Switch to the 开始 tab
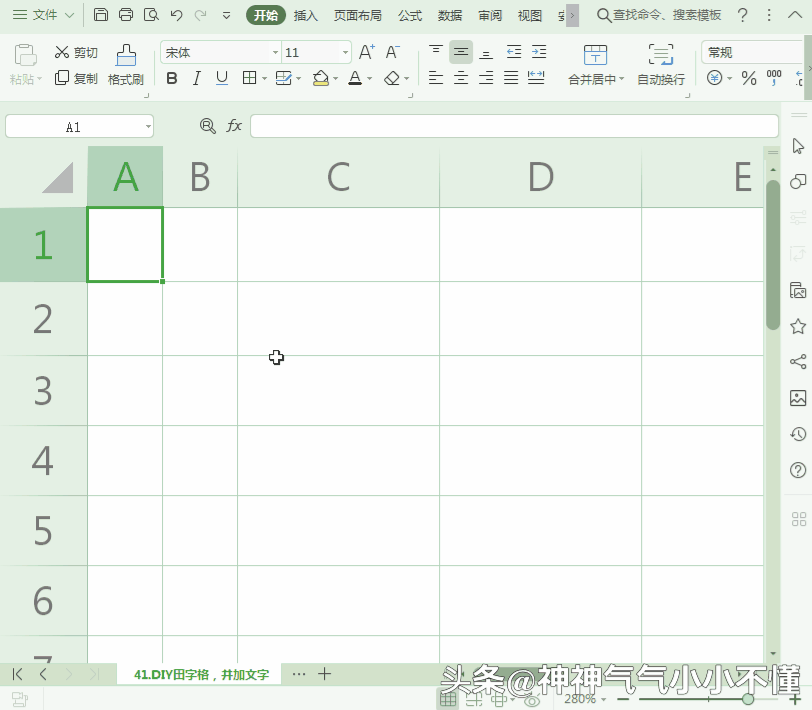 click(266, 16)
